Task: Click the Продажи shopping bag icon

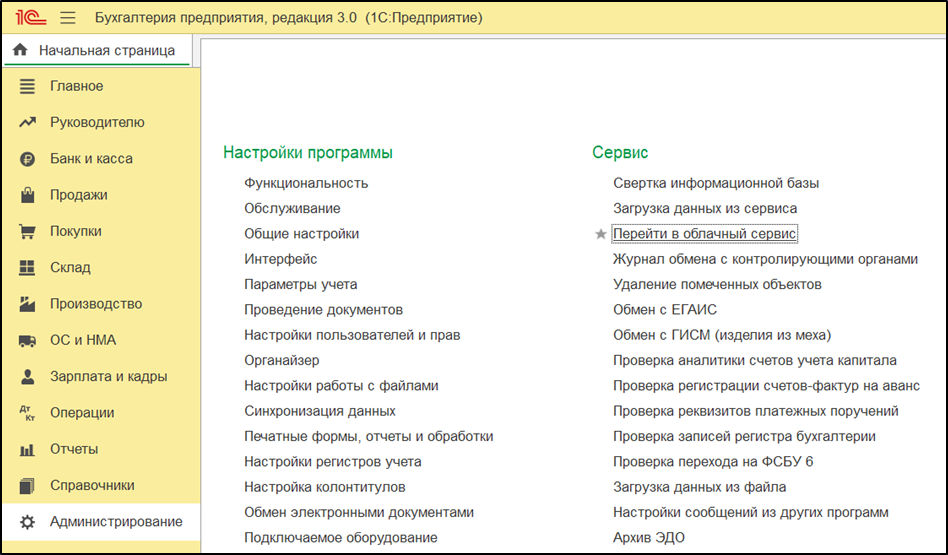Action: coord(27,195)
